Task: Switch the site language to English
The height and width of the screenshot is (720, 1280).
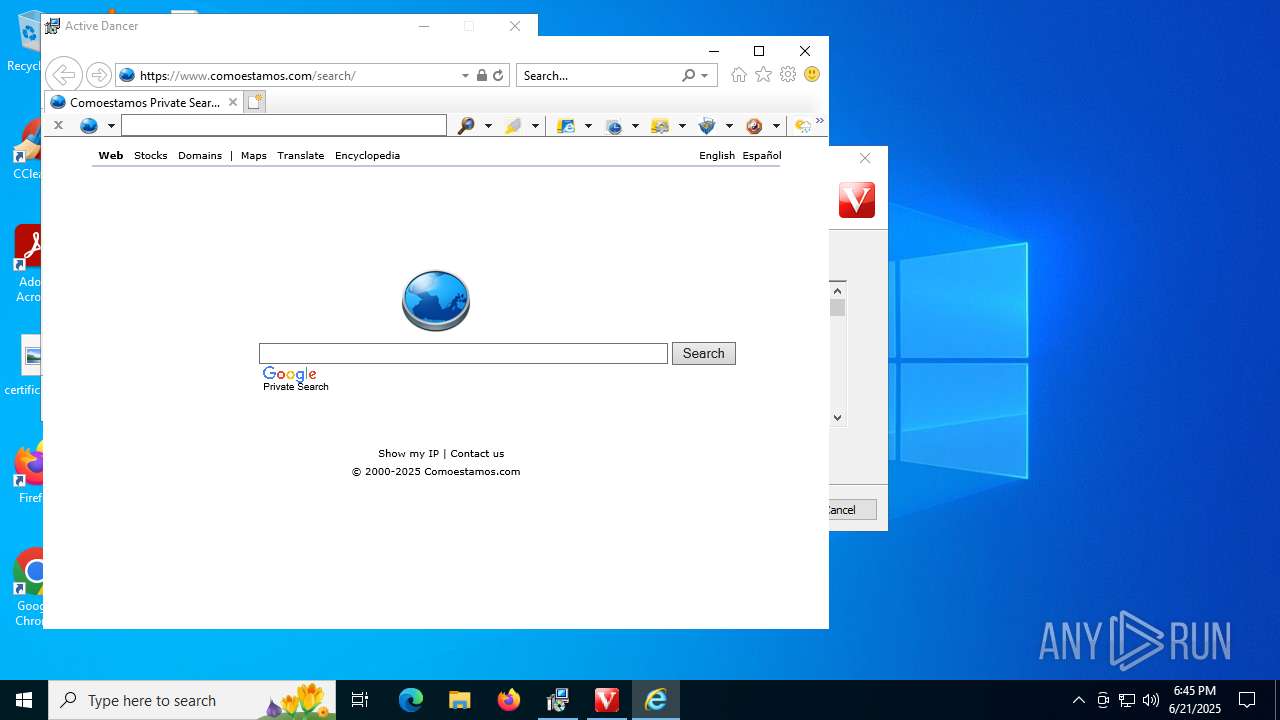Action: coord(717,155)
